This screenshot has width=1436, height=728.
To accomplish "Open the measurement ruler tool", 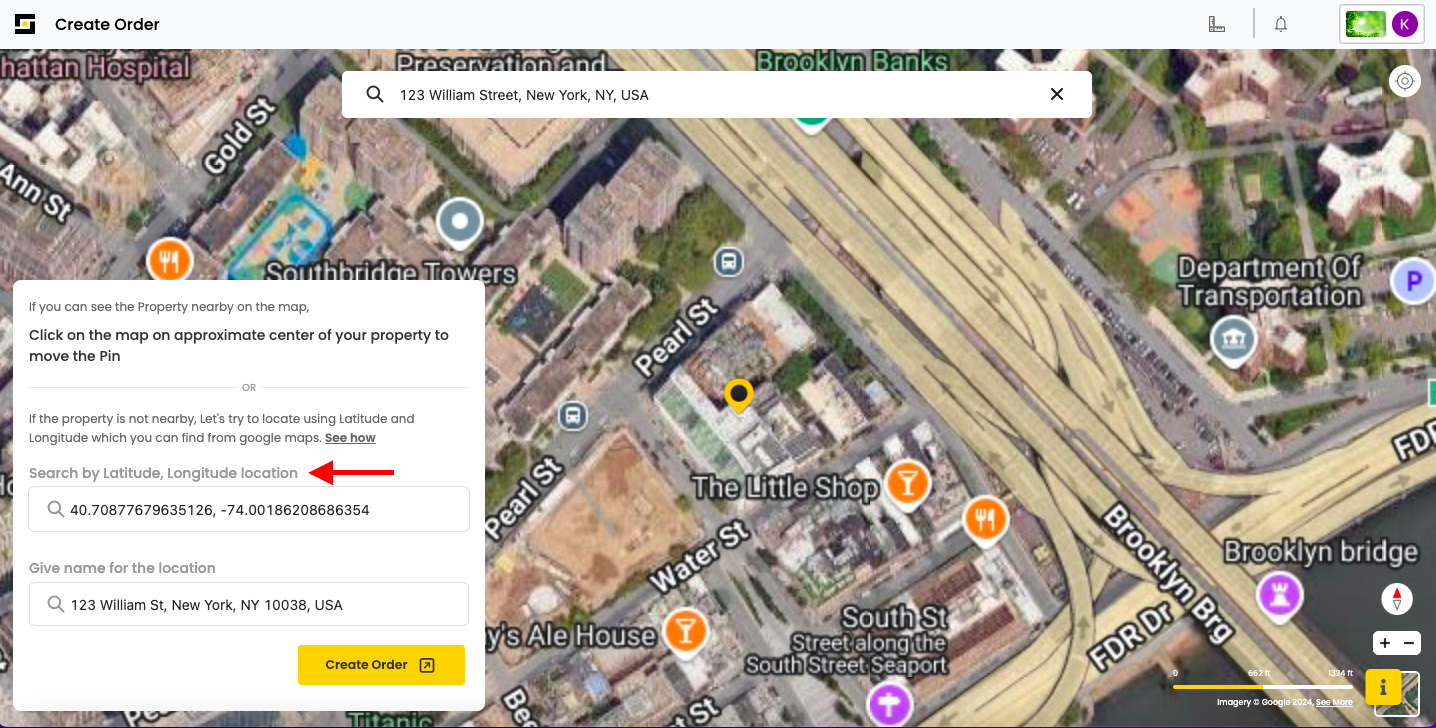I will (1217, 24).
